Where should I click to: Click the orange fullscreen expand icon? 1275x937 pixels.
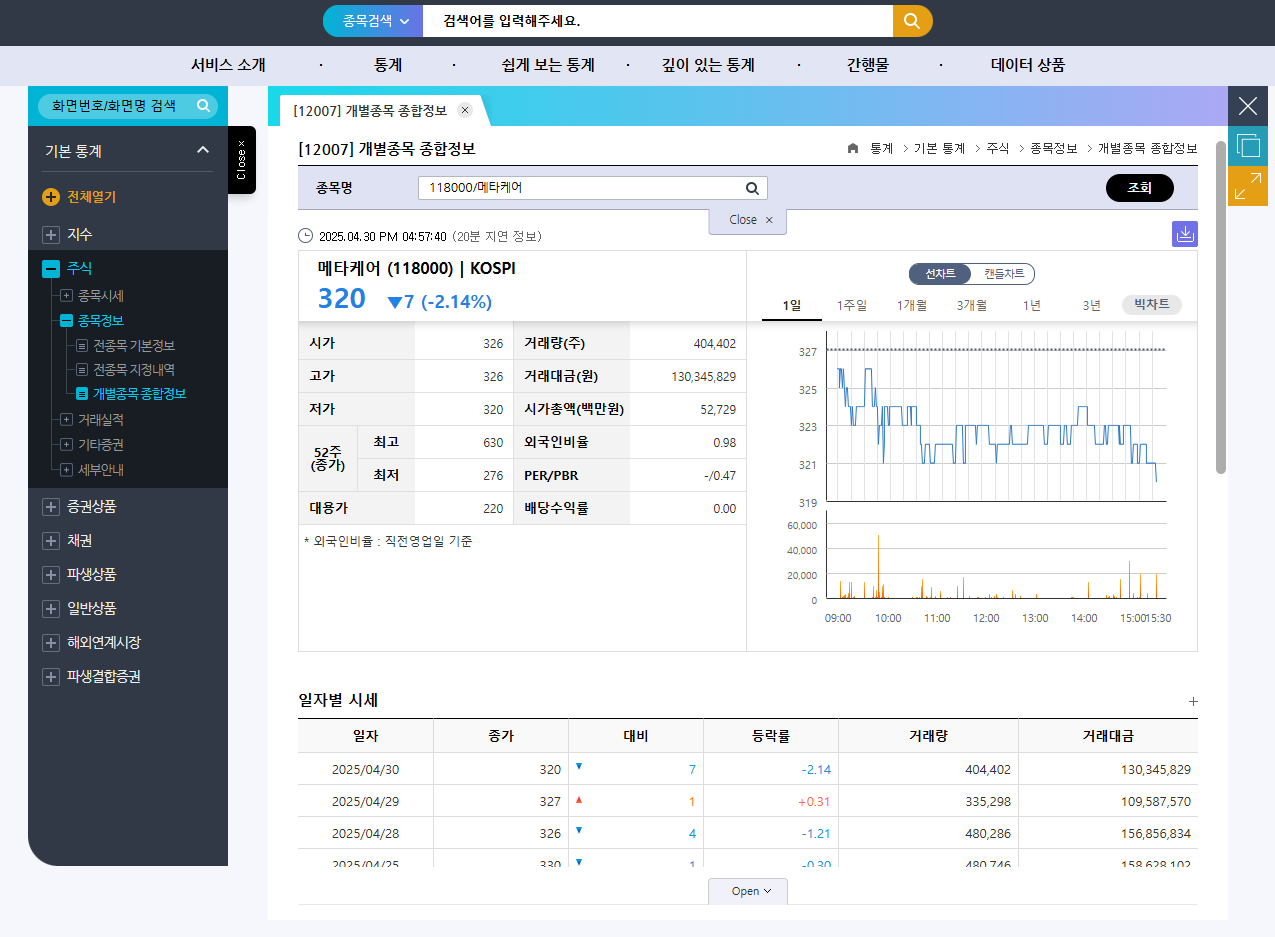(1248, 186)
